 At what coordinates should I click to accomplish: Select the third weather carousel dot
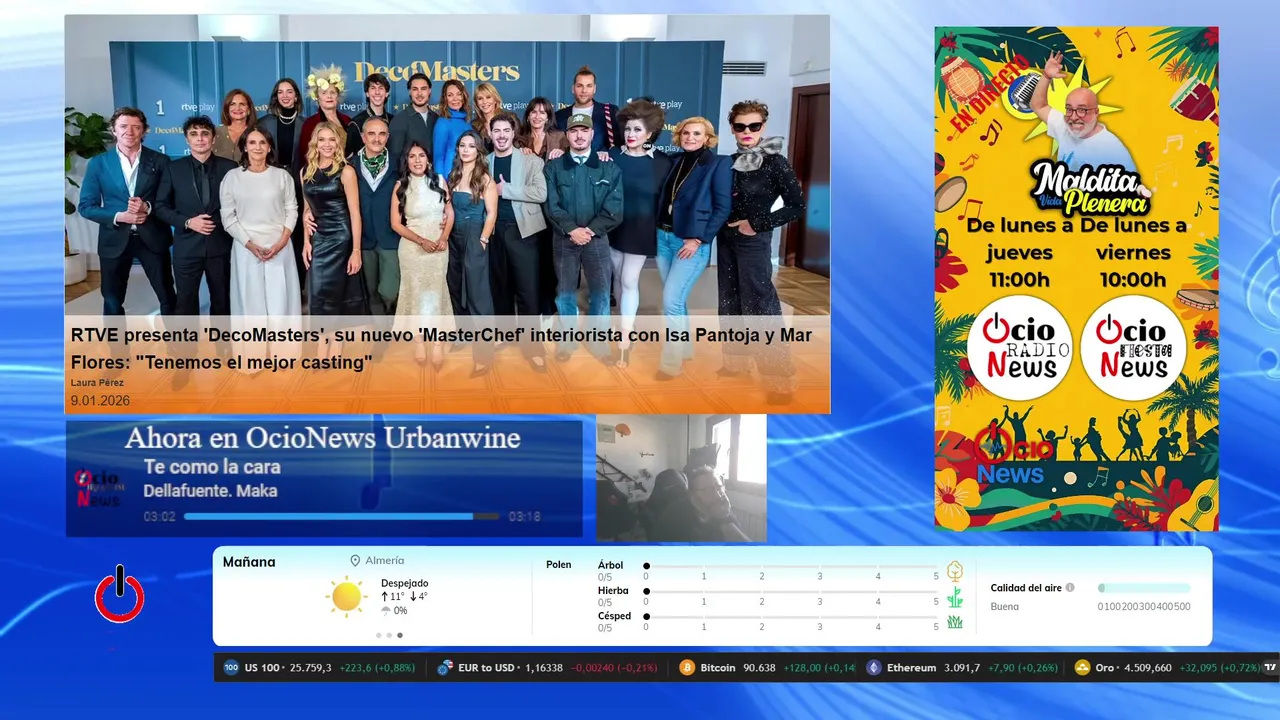pos(400,635)
